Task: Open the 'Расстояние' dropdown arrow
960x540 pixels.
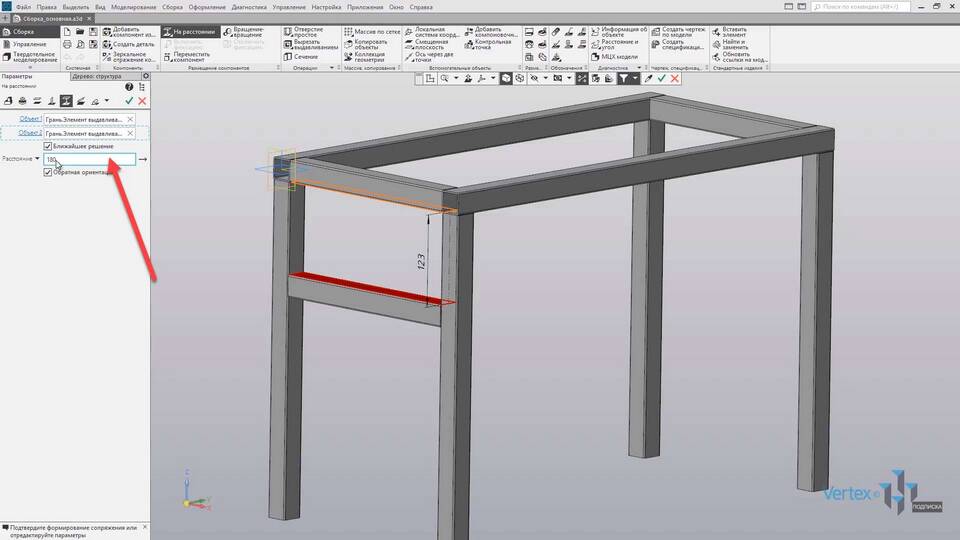Action: (x=37, y=159)
